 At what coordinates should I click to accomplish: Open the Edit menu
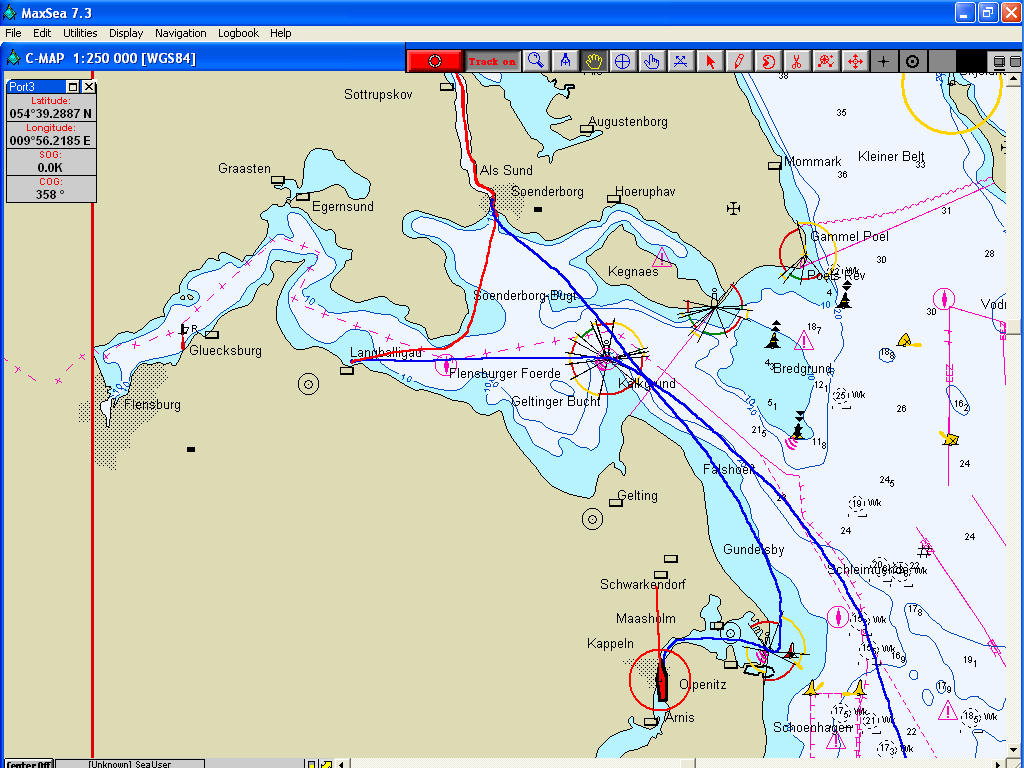pyautogui.click(x=42, y=33)
